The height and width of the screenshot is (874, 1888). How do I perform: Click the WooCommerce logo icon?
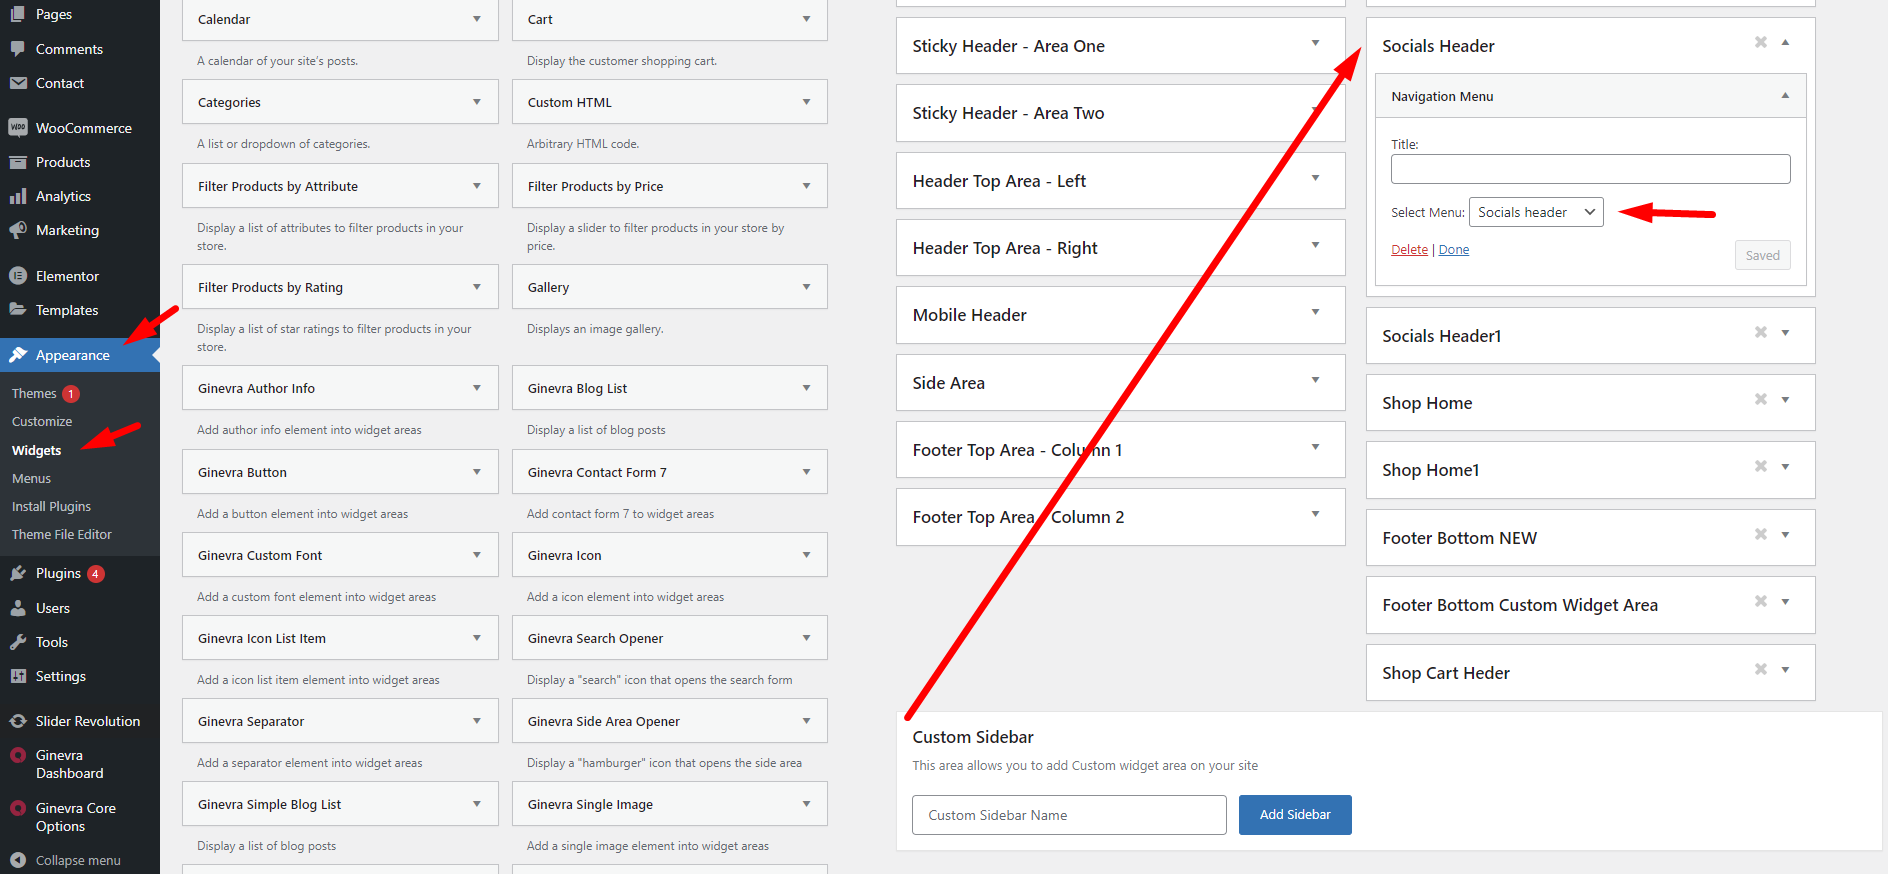18,128
